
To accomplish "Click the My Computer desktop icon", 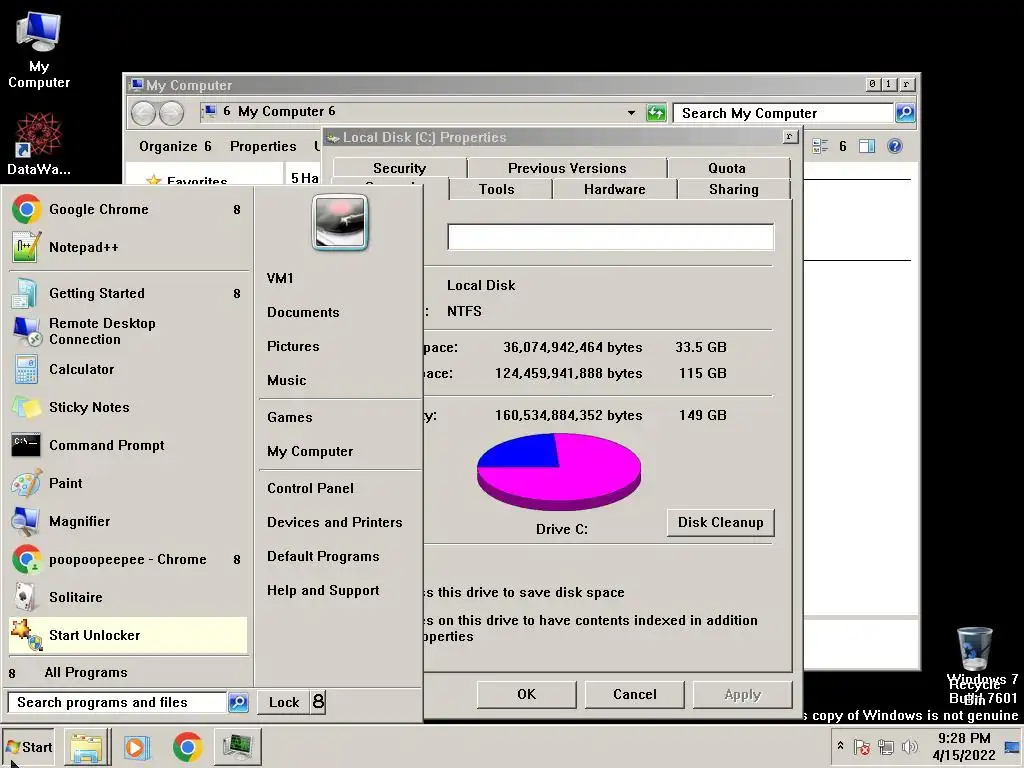I will click(39, 50).
